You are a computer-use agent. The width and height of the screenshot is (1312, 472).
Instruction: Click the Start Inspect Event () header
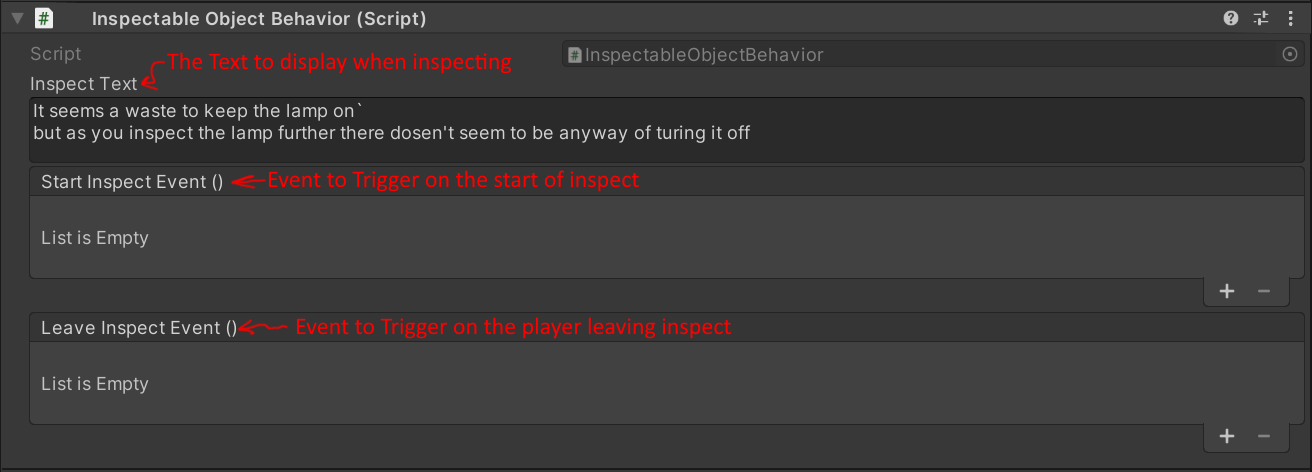click(132, 182)
